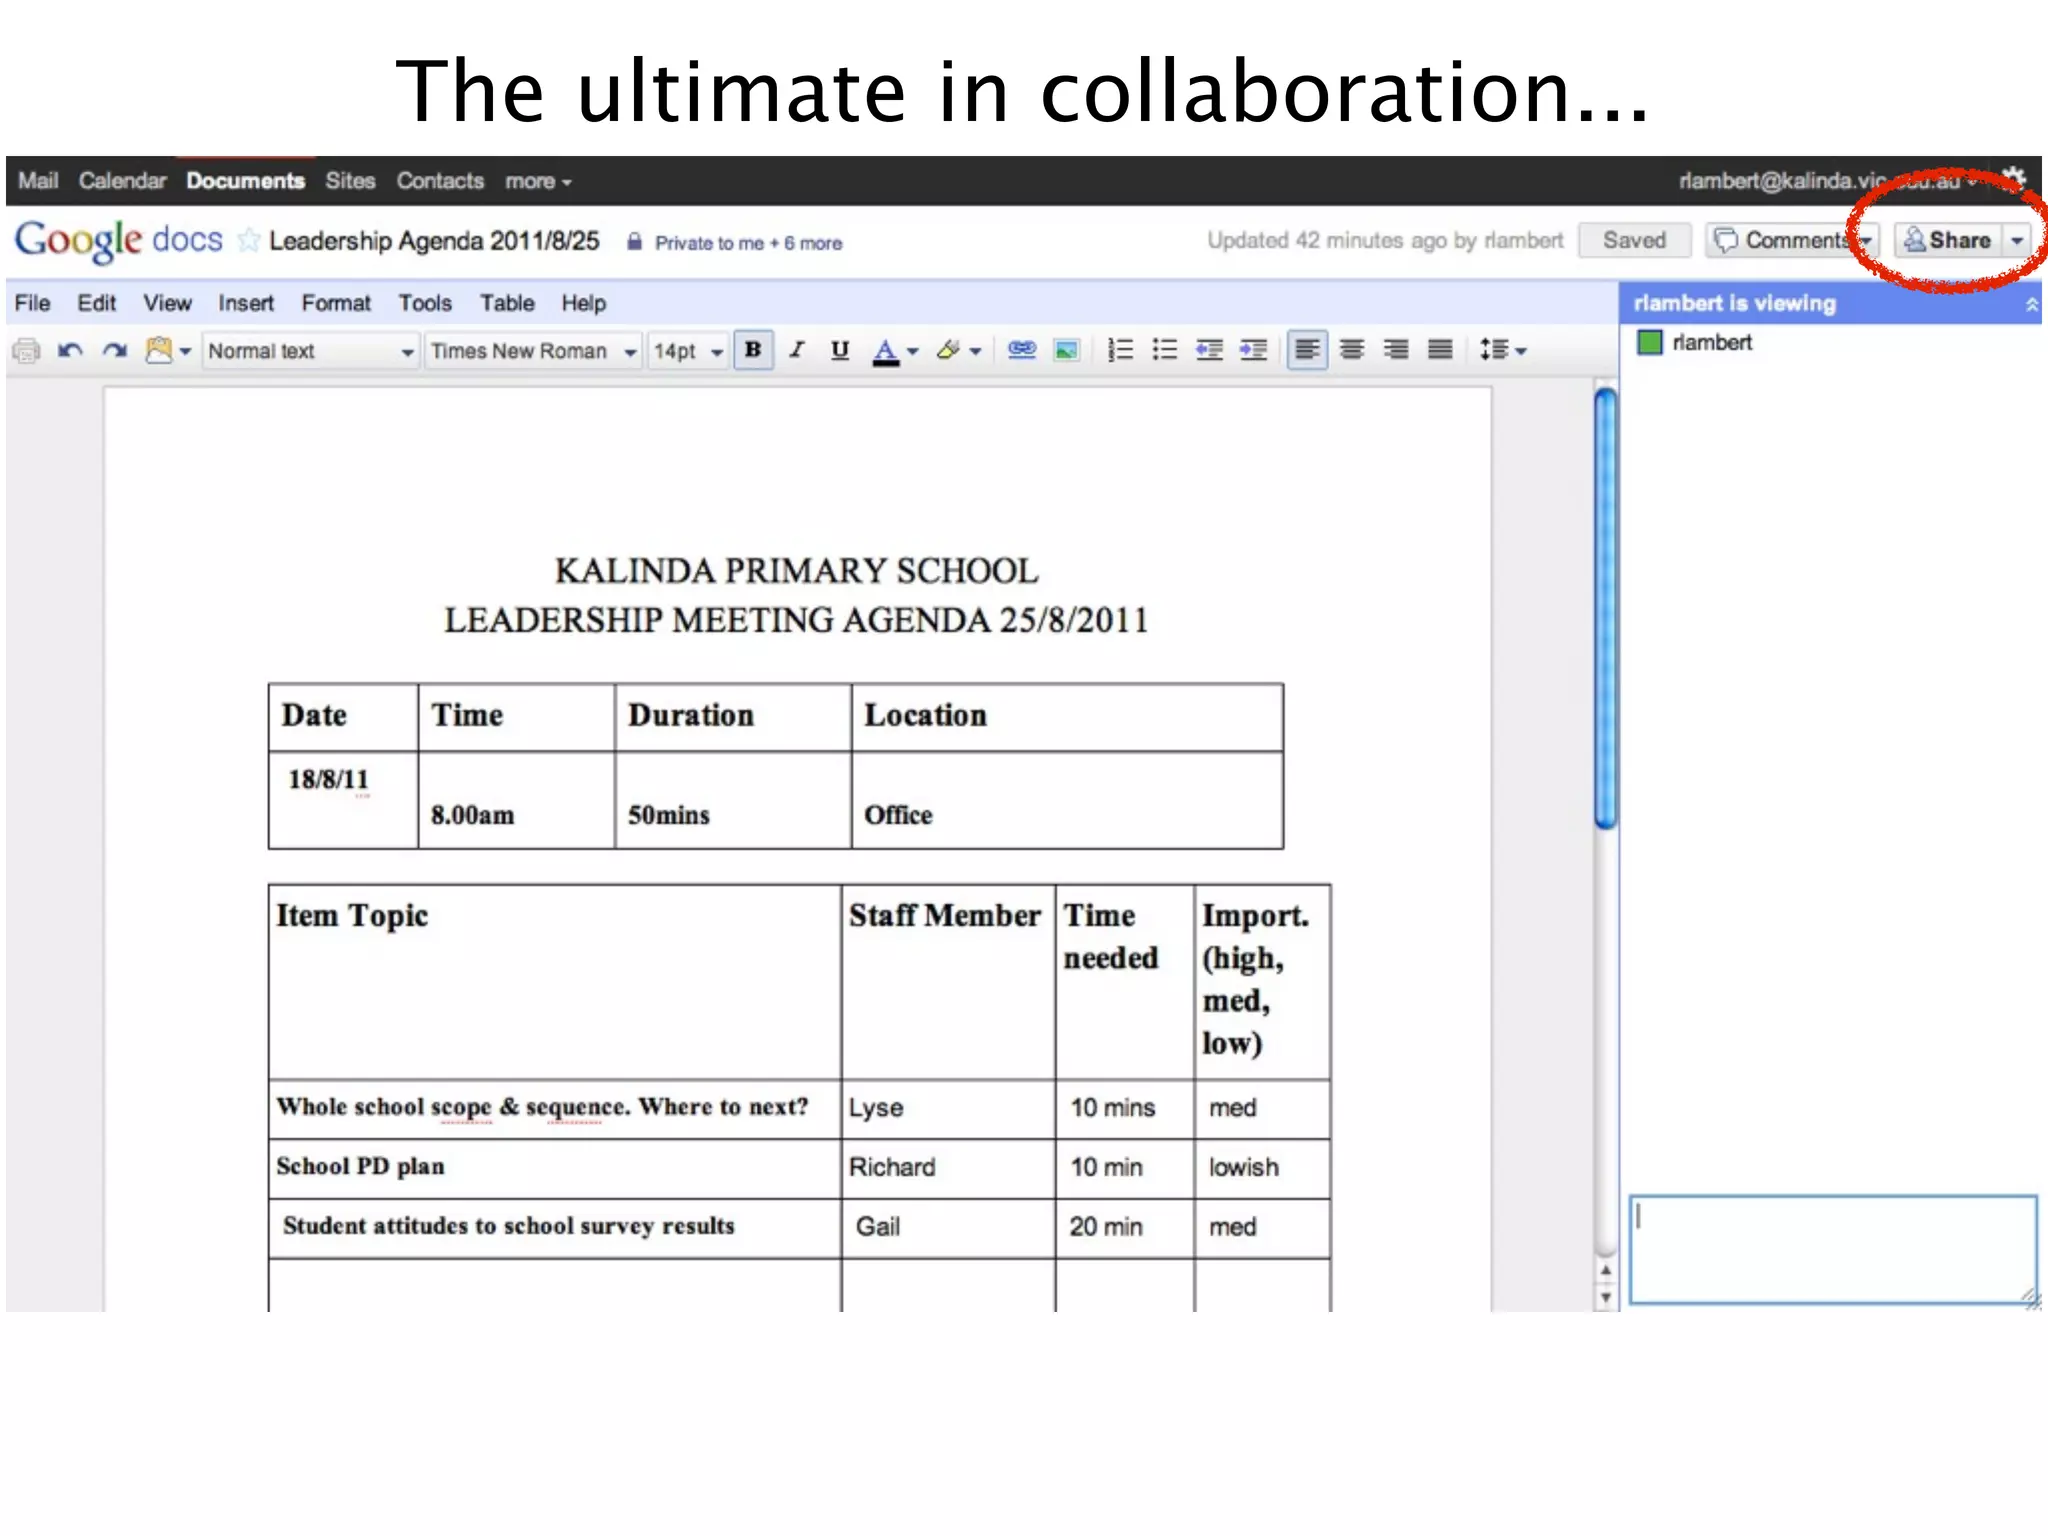Open the 14pt font size dropdown
This screenshot has height=1536, width=2048.
[x=688, y=351]
